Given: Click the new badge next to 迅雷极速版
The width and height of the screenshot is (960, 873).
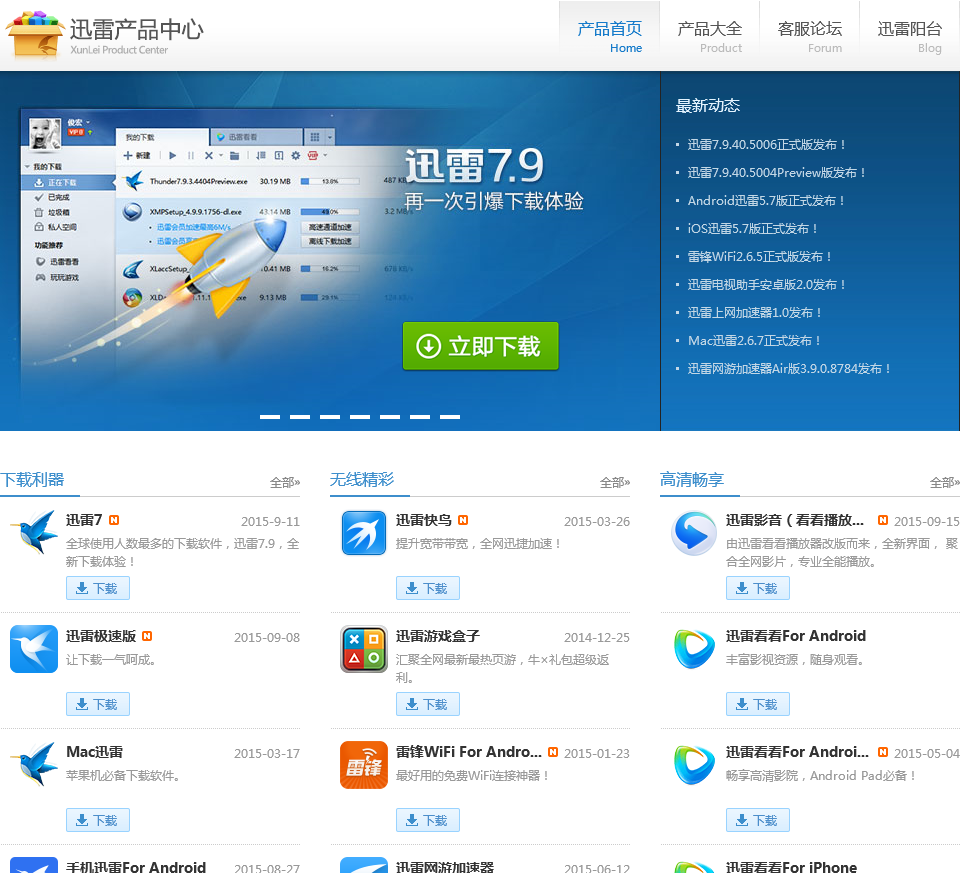Looking at the screenshot, I should pyautogui.click(x=147, y=636).
